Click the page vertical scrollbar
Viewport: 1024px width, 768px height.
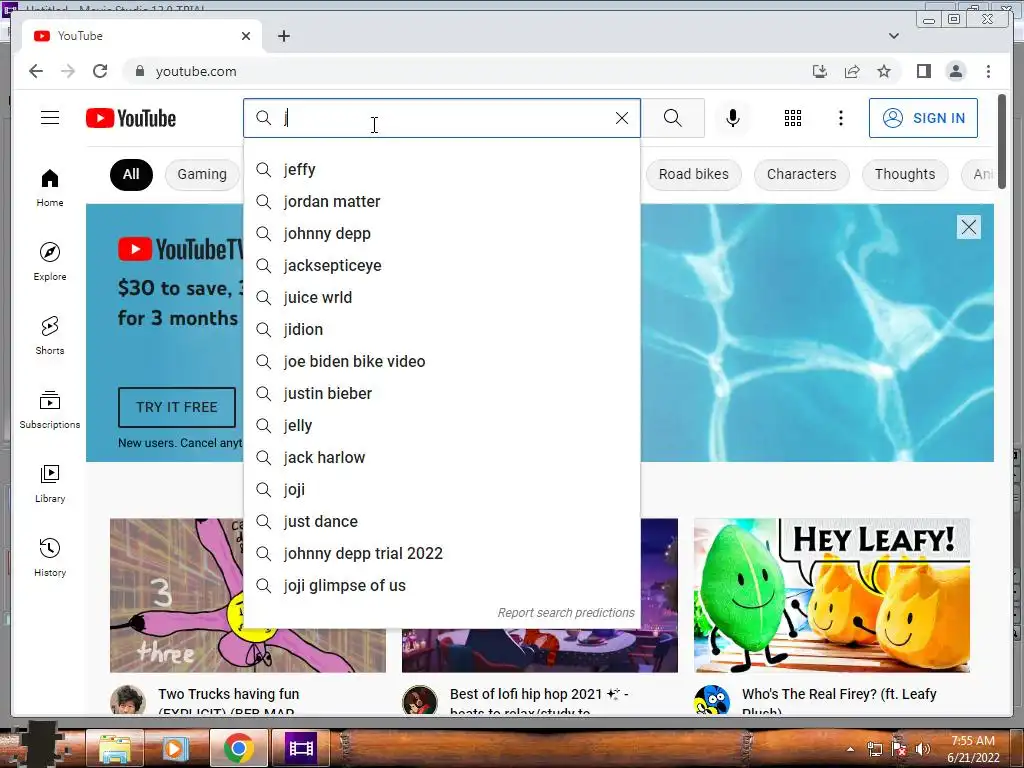[1002, 141]
